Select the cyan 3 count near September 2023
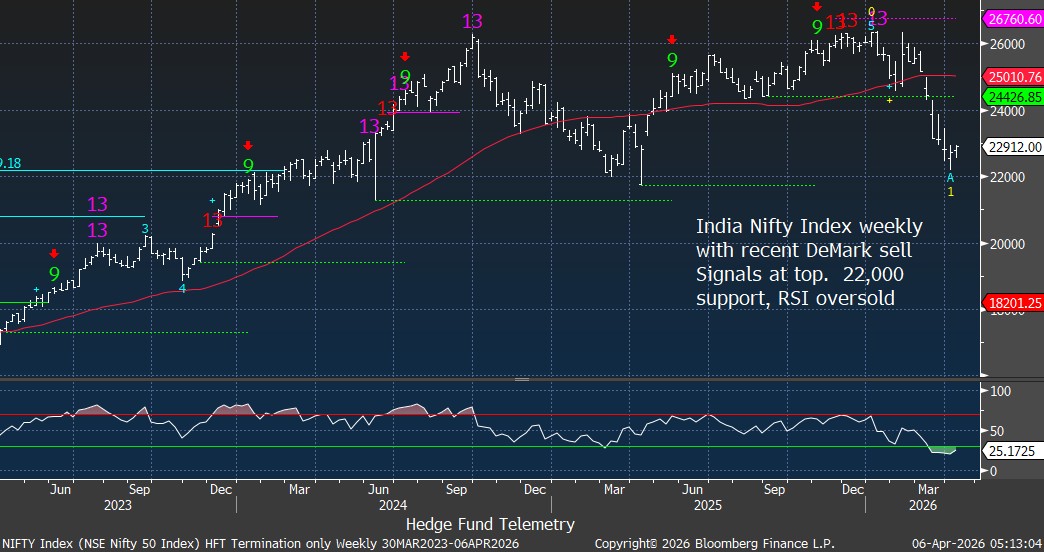 [145, 229]
